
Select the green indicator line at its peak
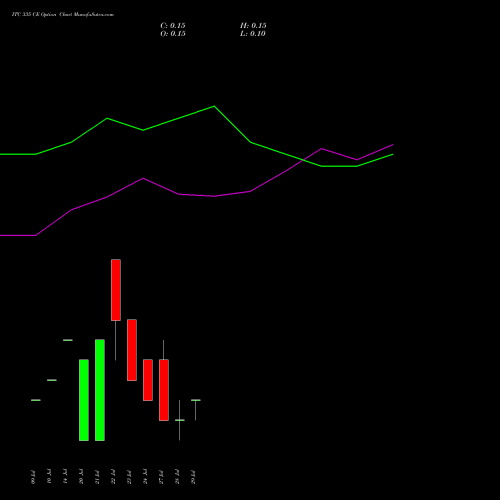[x=214, y=106]
